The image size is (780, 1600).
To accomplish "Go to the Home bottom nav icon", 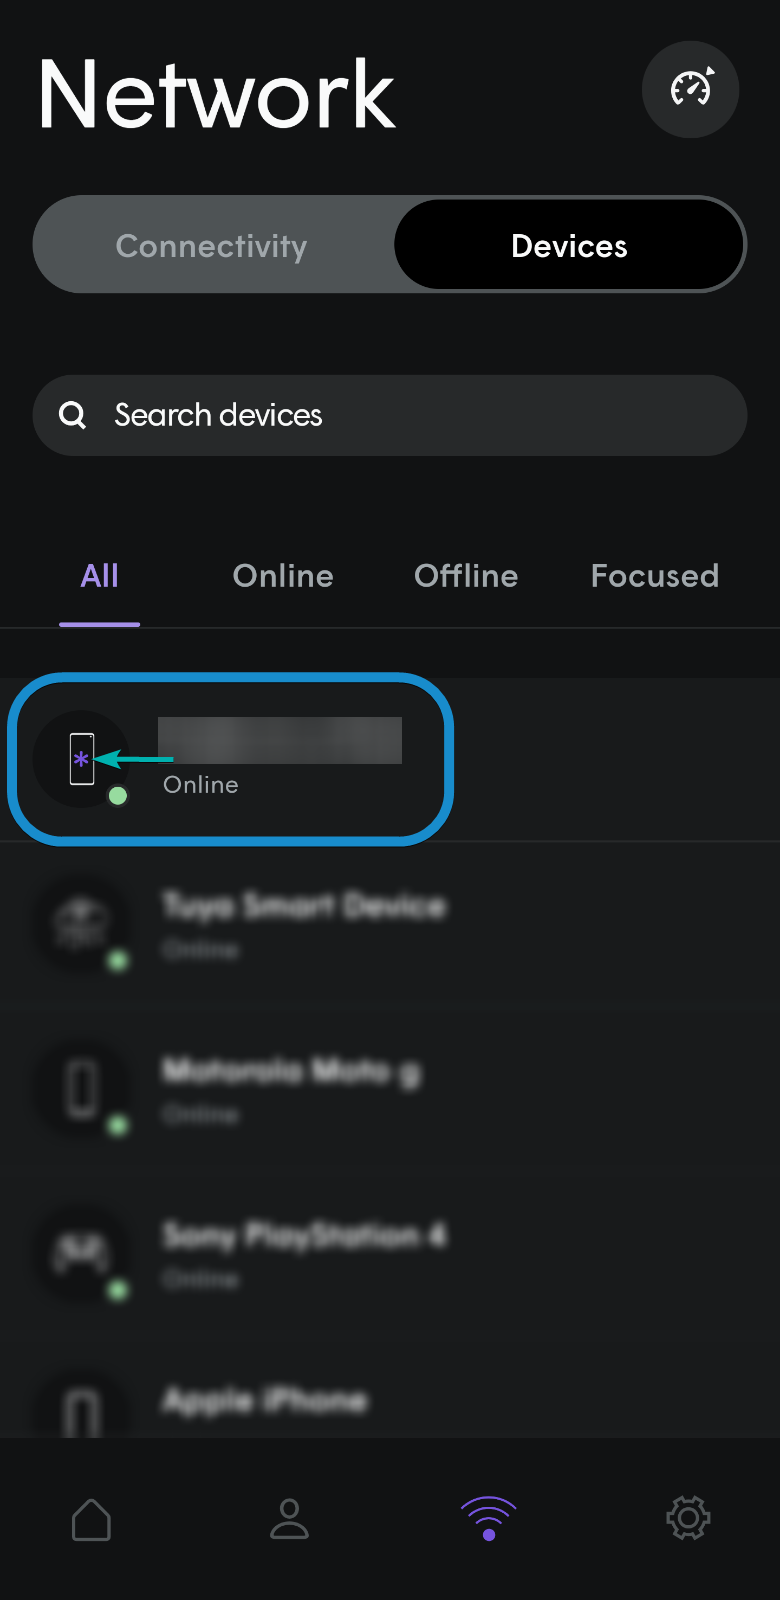I will (x=91, y=1519).
